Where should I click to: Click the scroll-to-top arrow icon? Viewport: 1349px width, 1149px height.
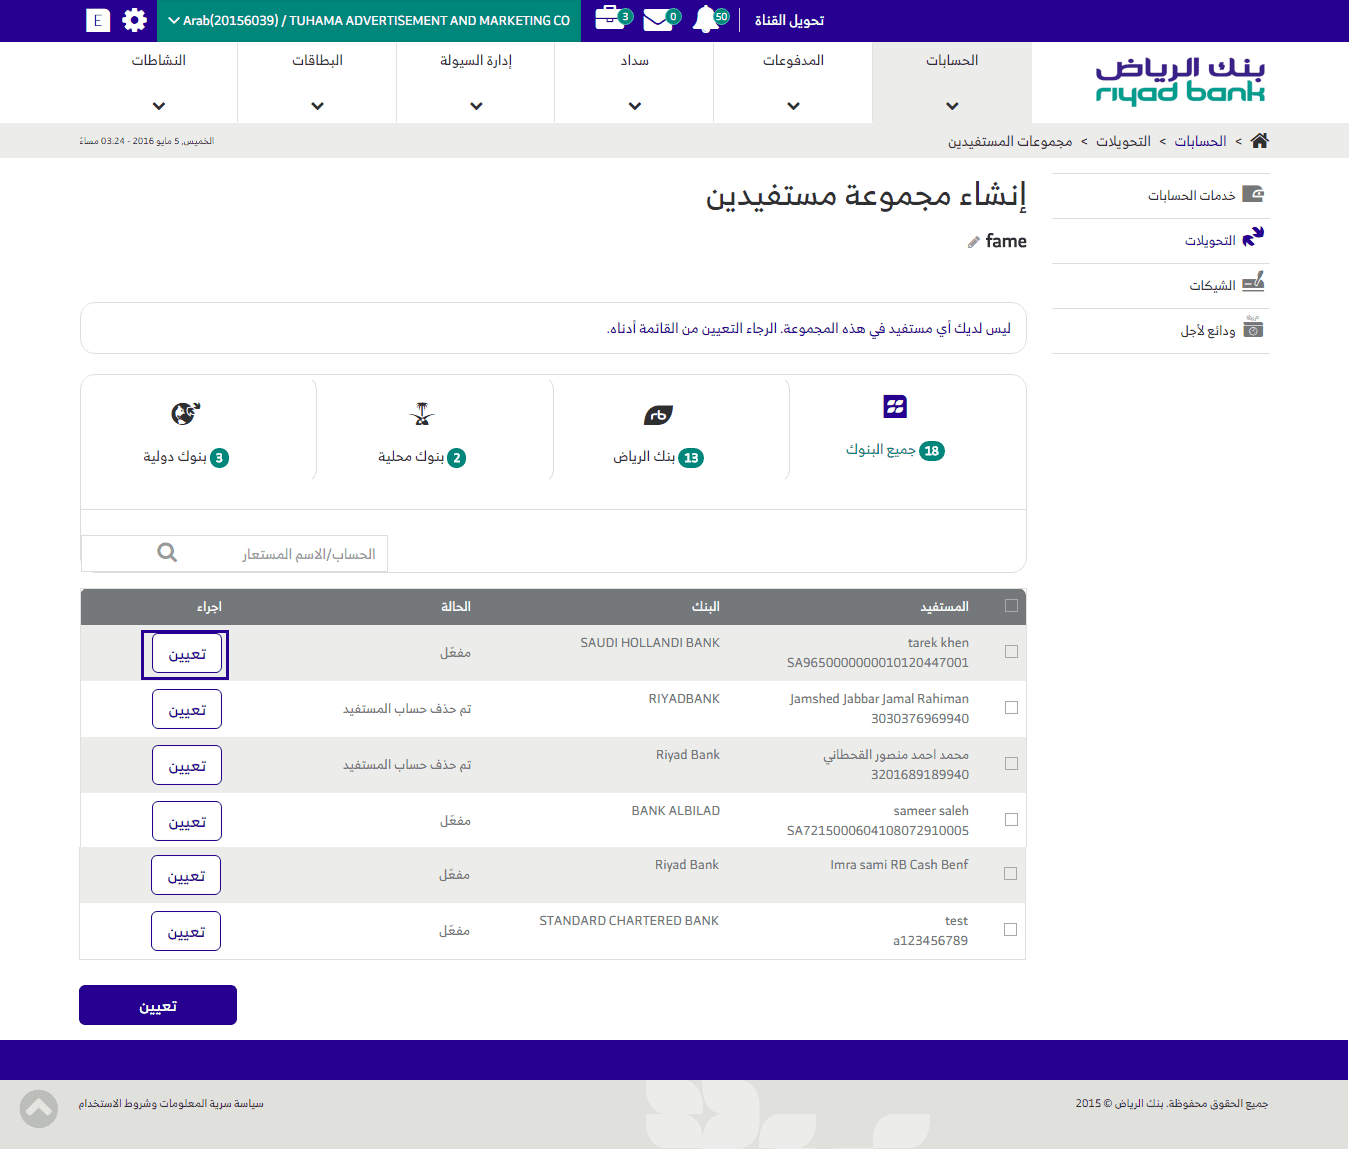pos(39,1108)
